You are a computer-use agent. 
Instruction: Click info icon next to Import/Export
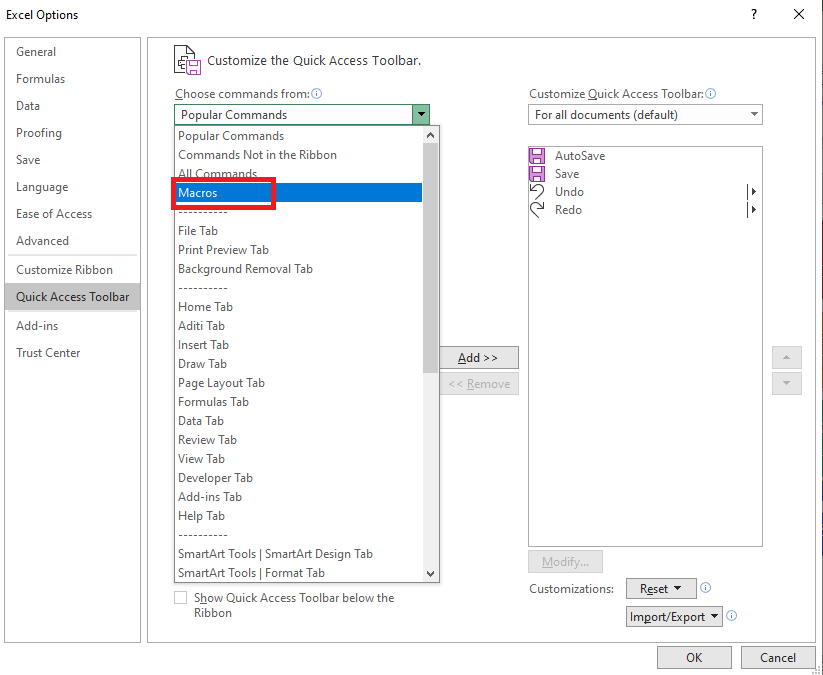coord(732,616)
